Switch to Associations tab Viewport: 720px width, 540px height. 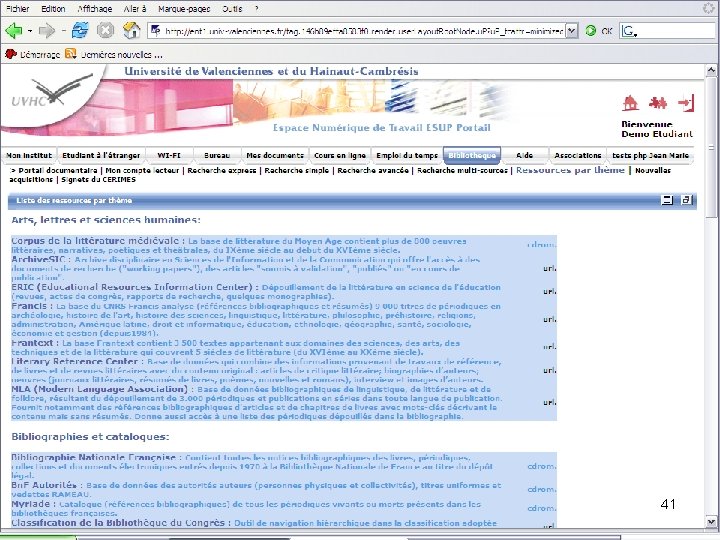(578, 156)
